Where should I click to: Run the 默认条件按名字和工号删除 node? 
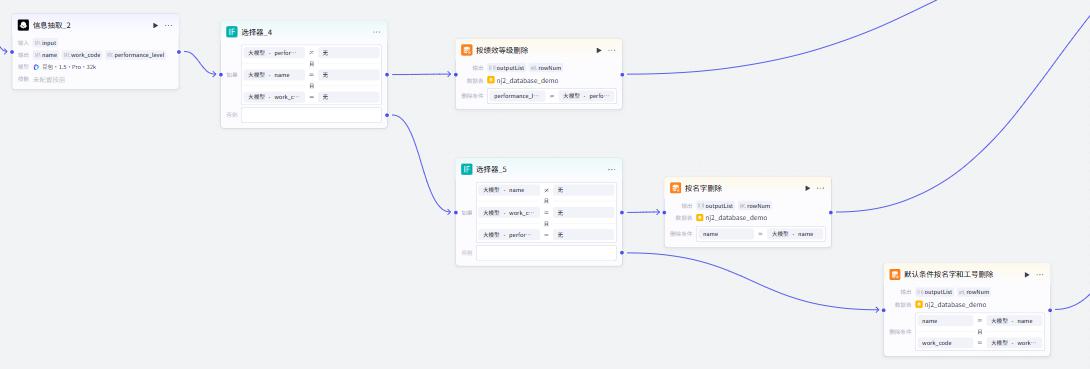1027,274
